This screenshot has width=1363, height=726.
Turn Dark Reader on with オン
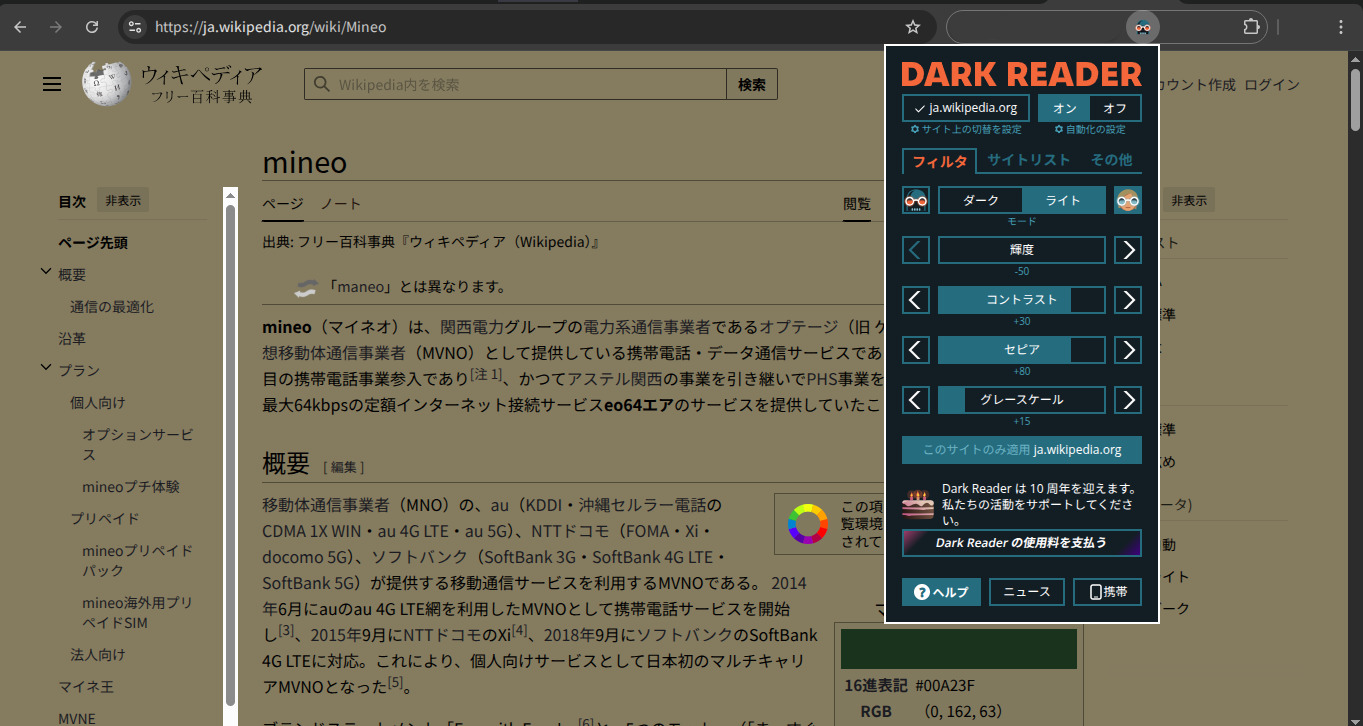click(x=1064, y=108)
